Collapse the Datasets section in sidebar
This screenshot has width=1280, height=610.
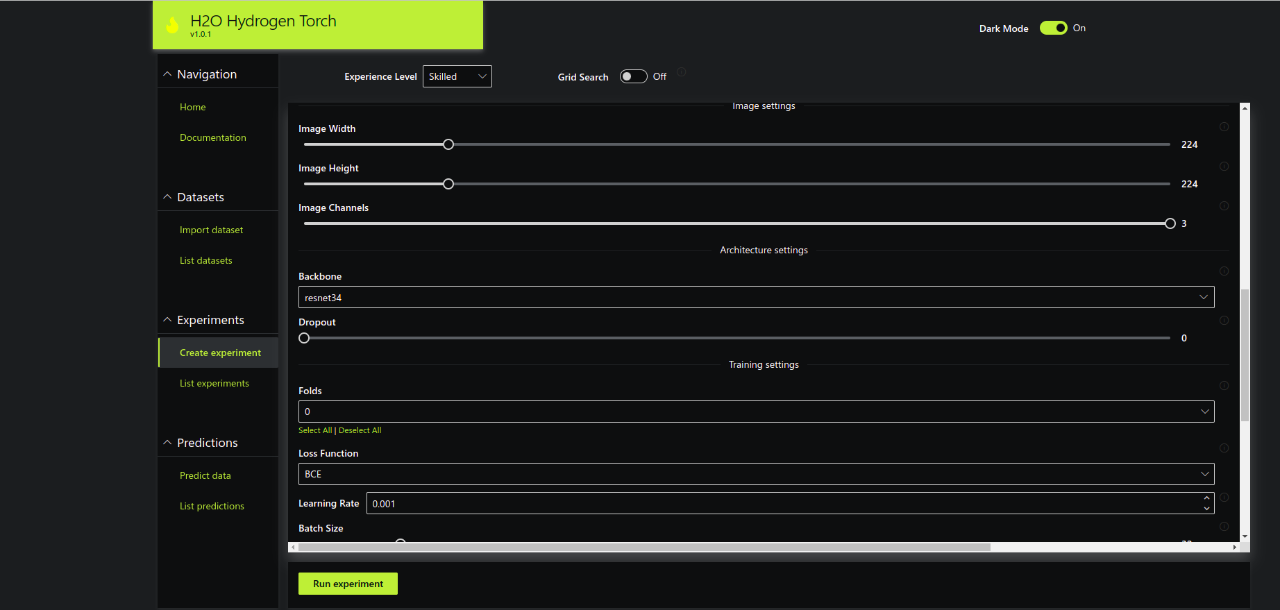[x=167, y=197]
